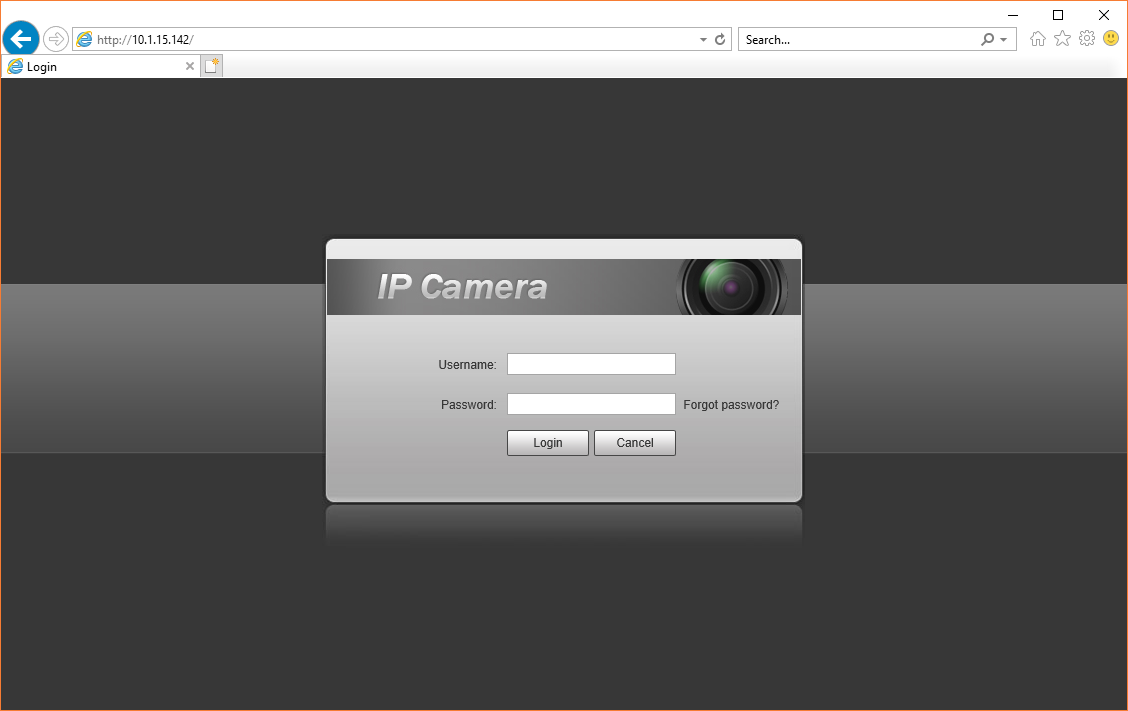This screenshot has width=1128, height=711.
Task: Click the search magnifier icon
Action: point(986,39)
